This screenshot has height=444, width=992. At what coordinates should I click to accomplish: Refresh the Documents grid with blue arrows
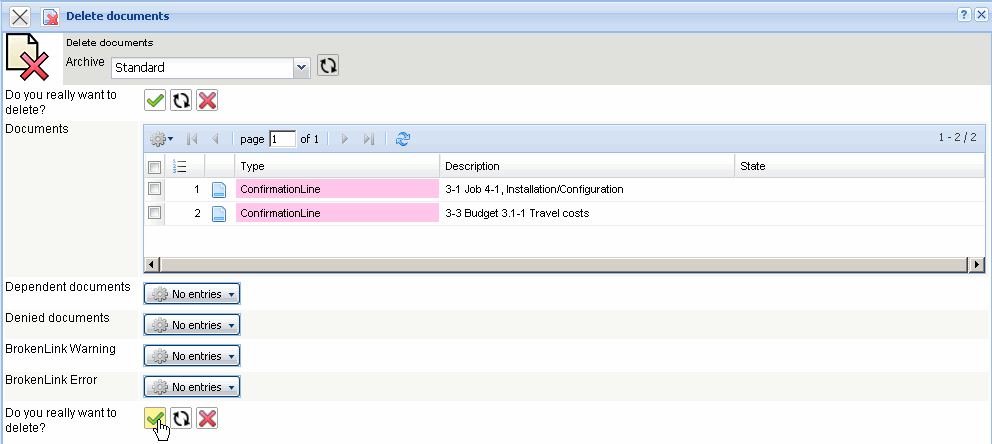coord(403,139)
